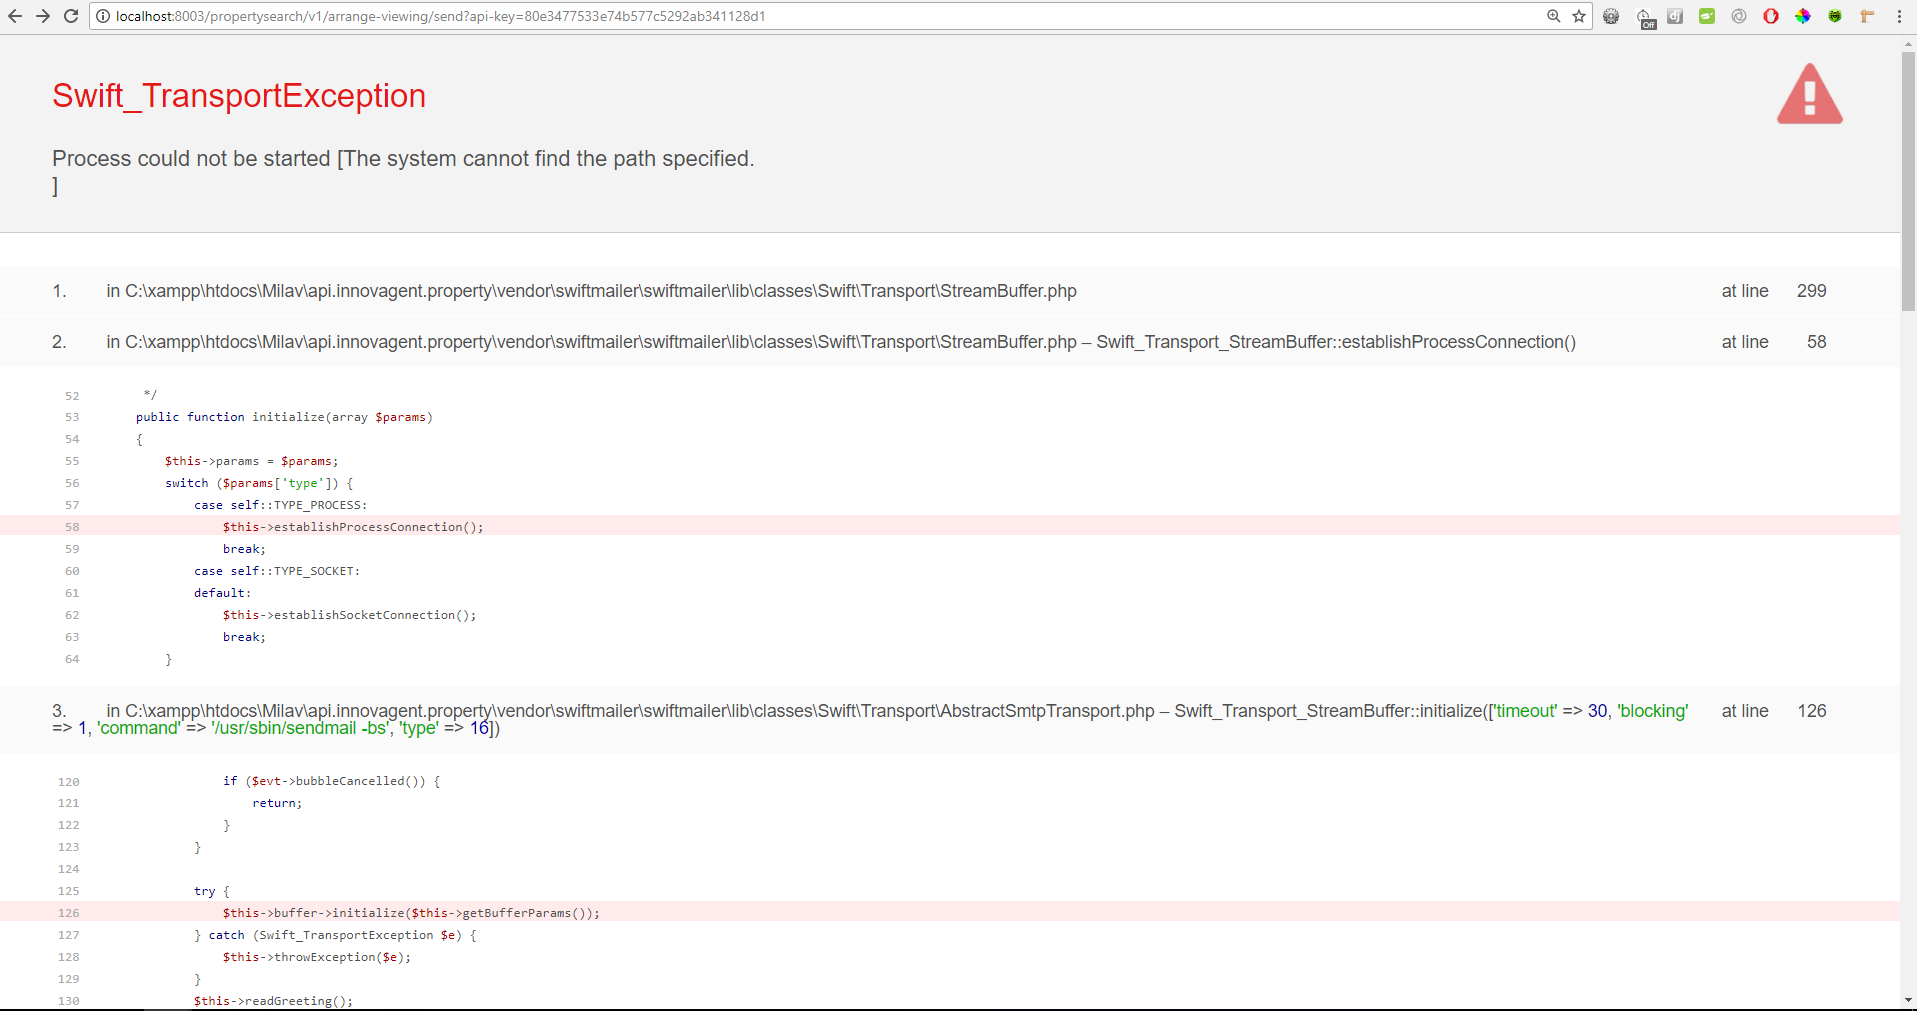Click code line '$this->throwException($e);'
The width and height of the screenshot is (1917, 1011).
coord(317,957)
